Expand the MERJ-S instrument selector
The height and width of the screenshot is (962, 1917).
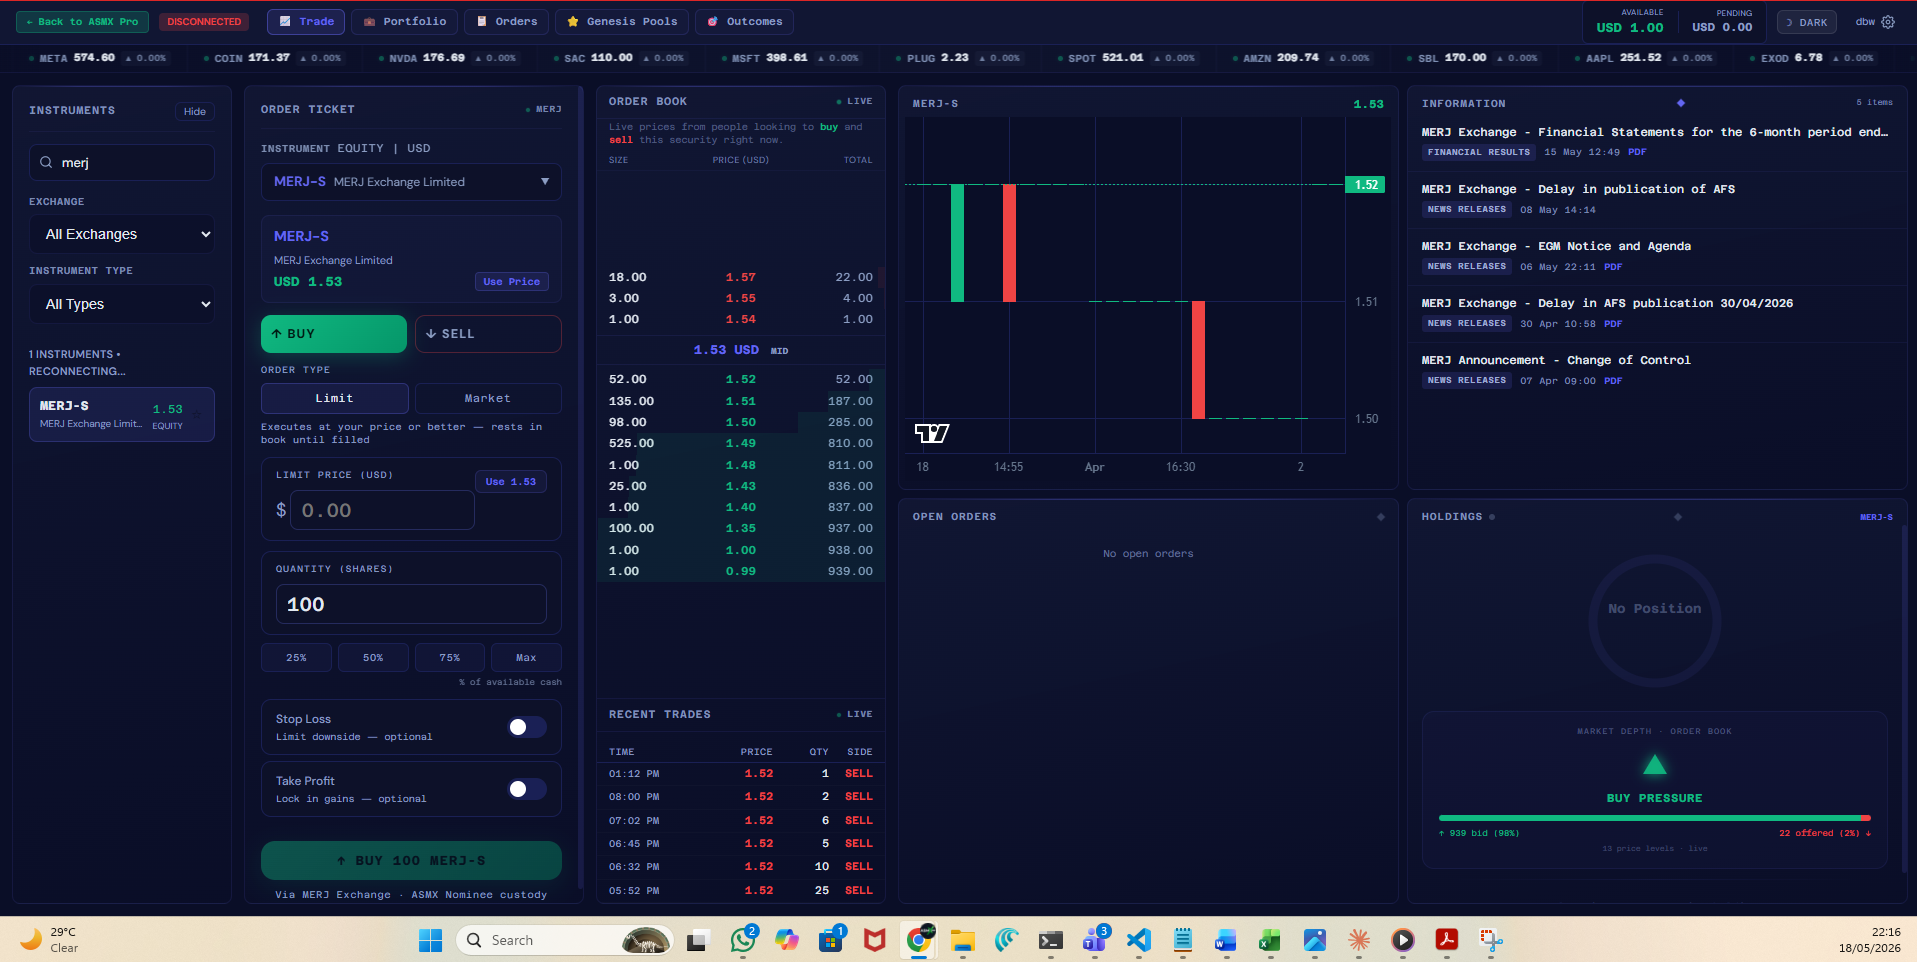pyautogui.click(x=411, y=182)
